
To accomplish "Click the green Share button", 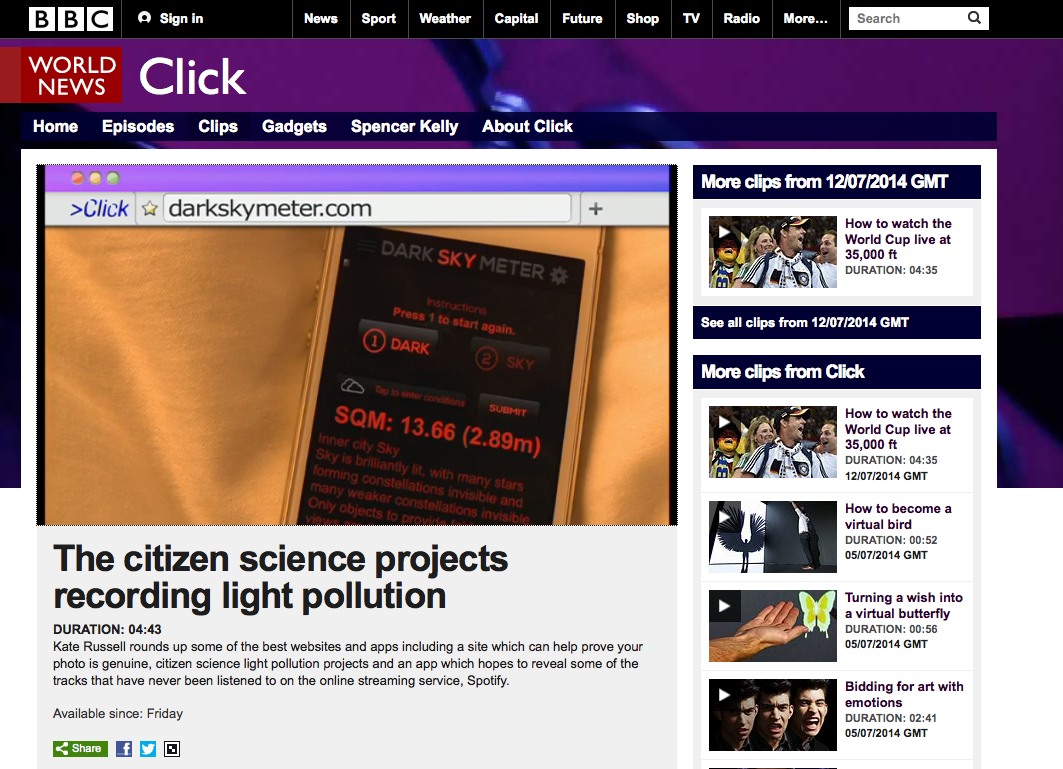I will coord(80,749).
